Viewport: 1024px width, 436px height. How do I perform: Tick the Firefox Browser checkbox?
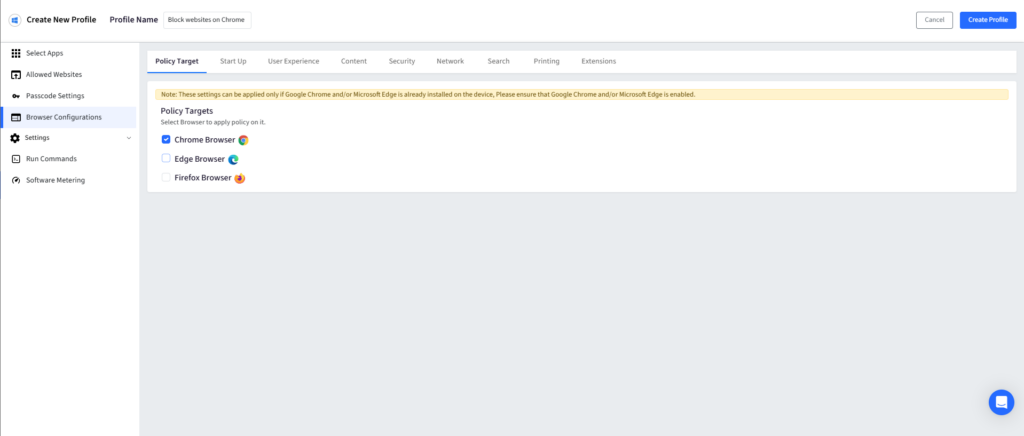(x=166, y=177)
